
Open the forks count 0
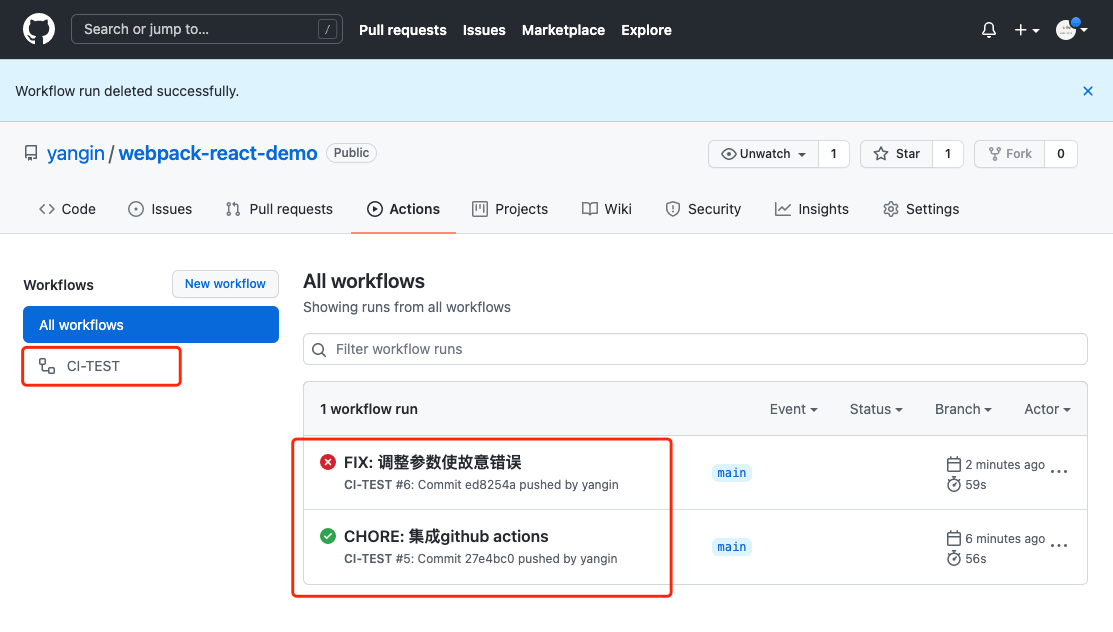pos(1060,154)
